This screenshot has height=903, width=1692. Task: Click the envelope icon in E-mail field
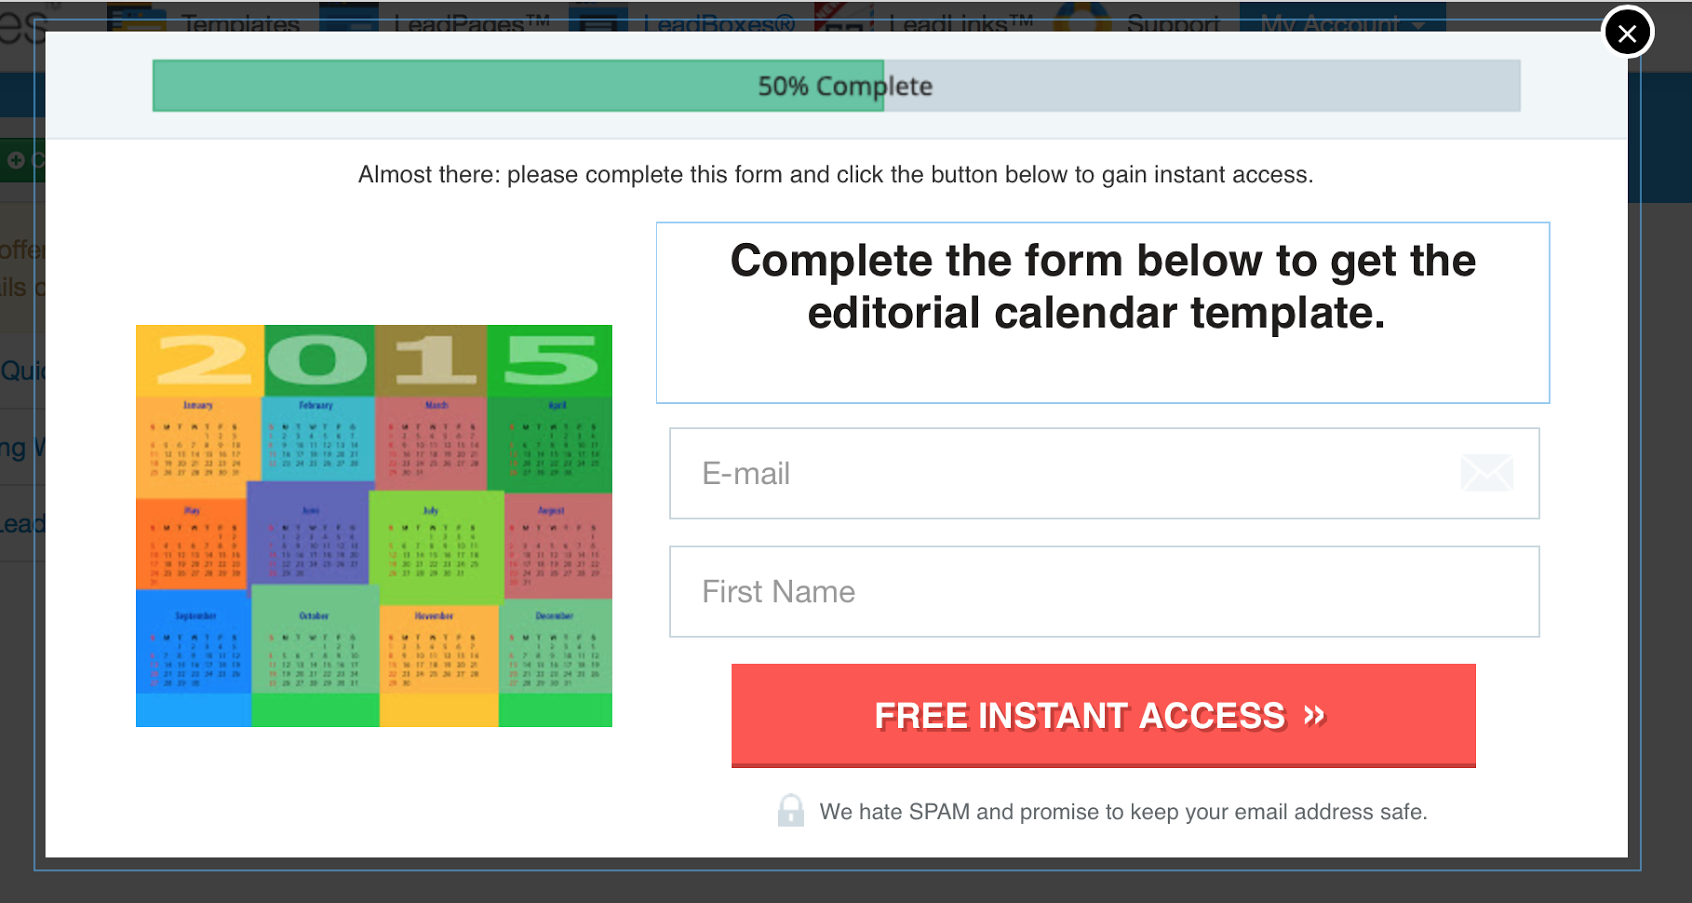1487,473
